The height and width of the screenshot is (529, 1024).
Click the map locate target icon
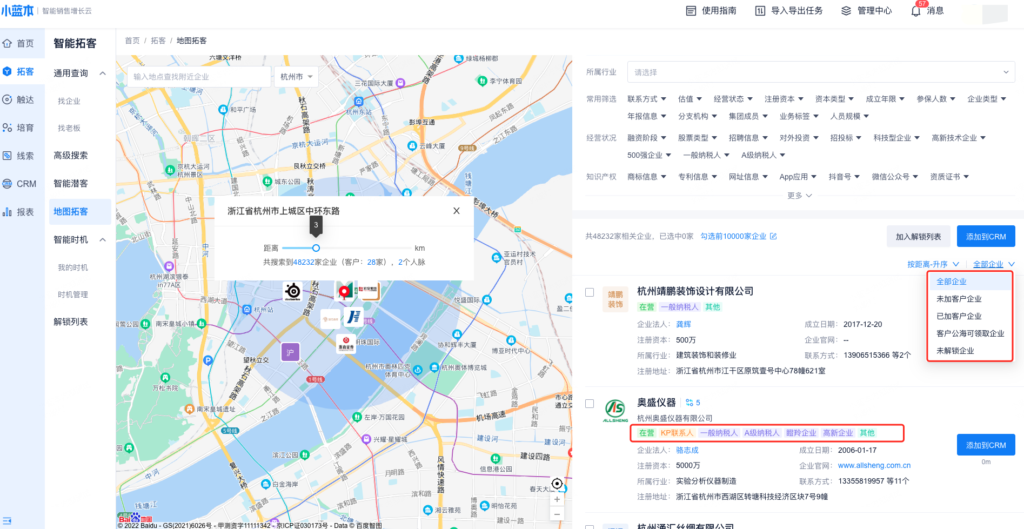[x=557, y=485]
